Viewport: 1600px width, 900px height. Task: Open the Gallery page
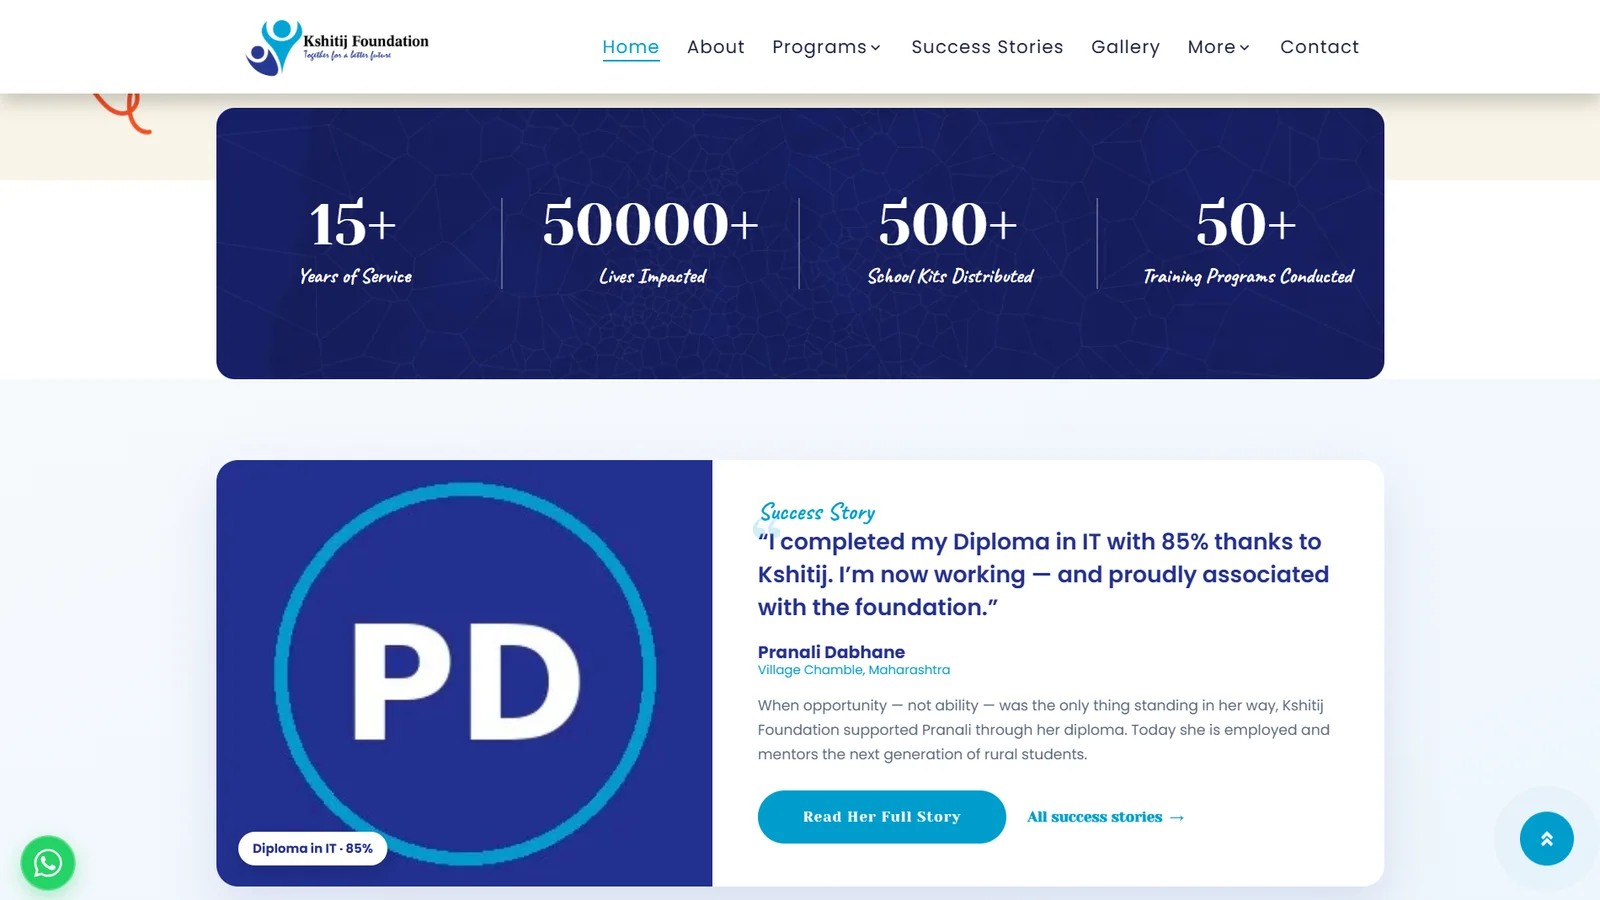click(x=1125, y=47)
